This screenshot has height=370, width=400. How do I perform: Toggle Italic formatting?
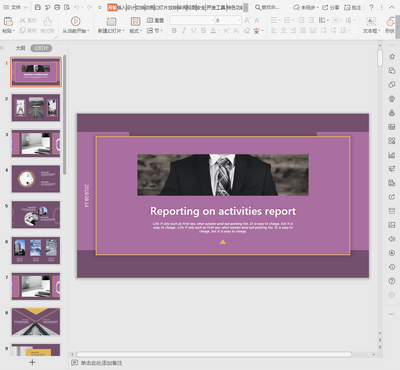184,31
